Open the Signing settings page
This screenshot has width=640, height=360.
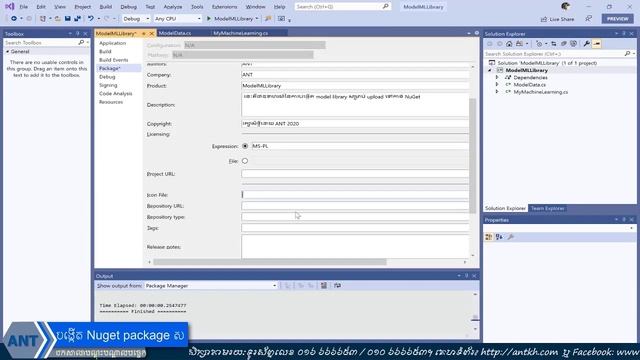click(x=108, y=85)
